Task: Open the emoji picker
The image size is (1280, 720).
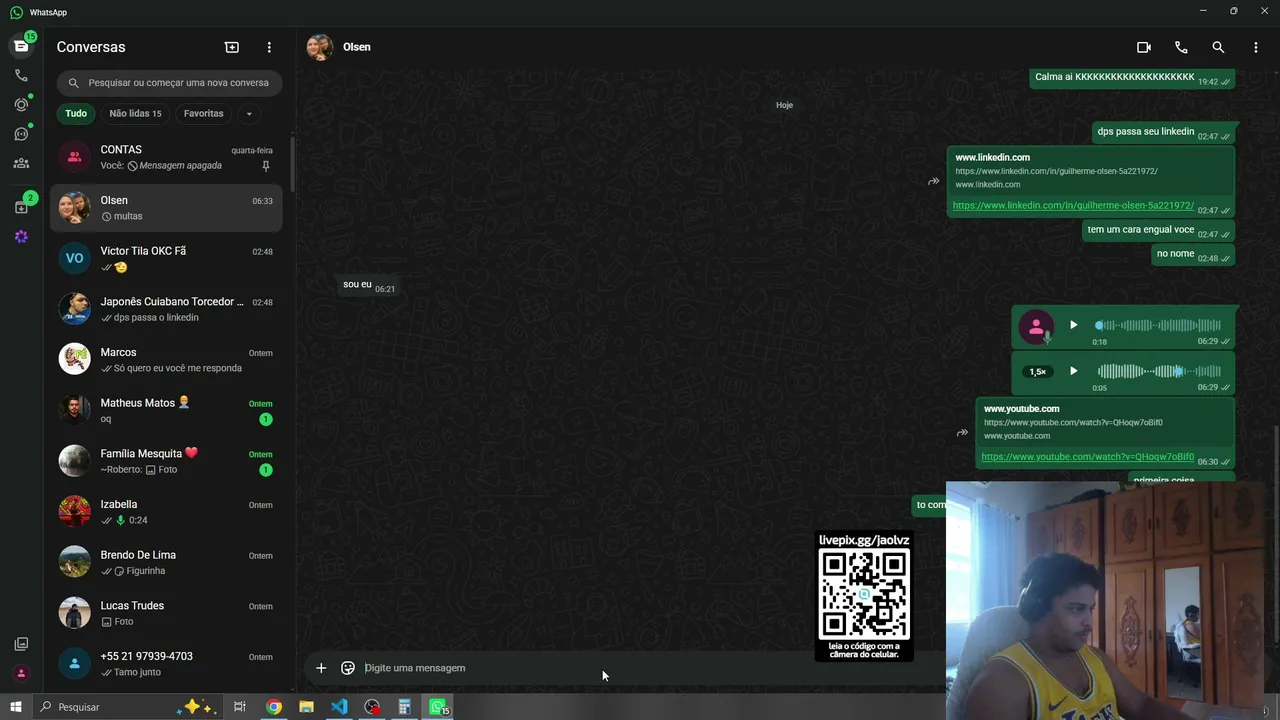Action: (348, 668)
